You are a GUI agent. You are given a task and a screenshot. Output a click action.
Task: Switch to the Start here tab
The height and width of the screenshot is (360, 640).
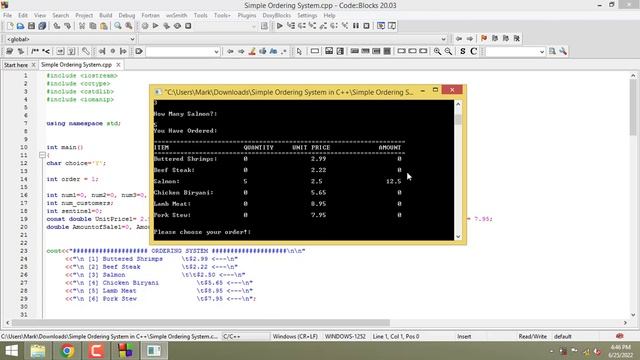pos(16,65)
